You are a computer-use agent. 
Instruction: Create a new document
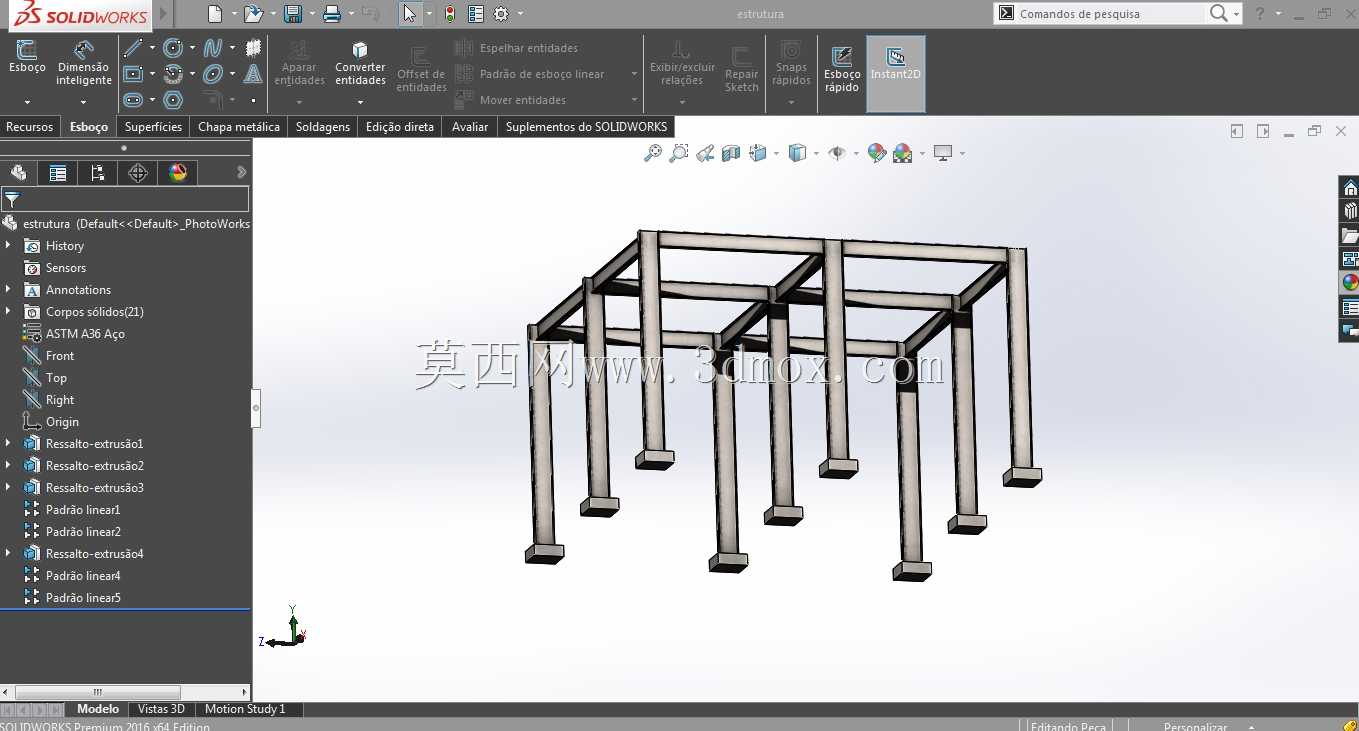[214, 14]
